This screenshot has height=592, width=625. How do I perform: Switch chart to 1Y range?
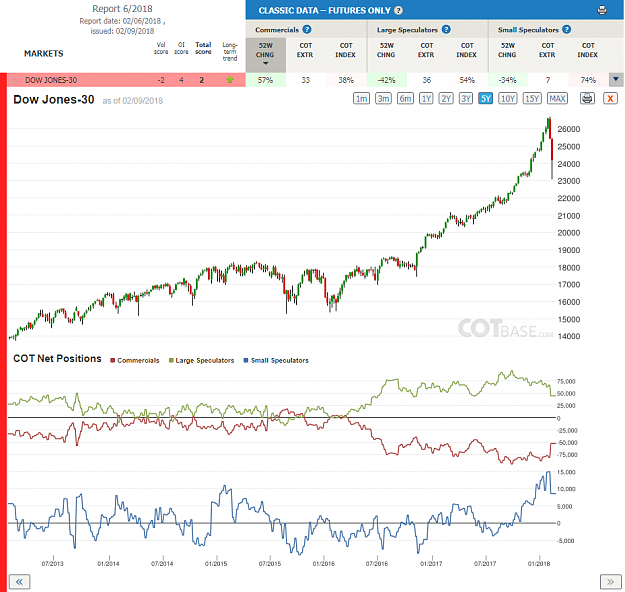426,98
